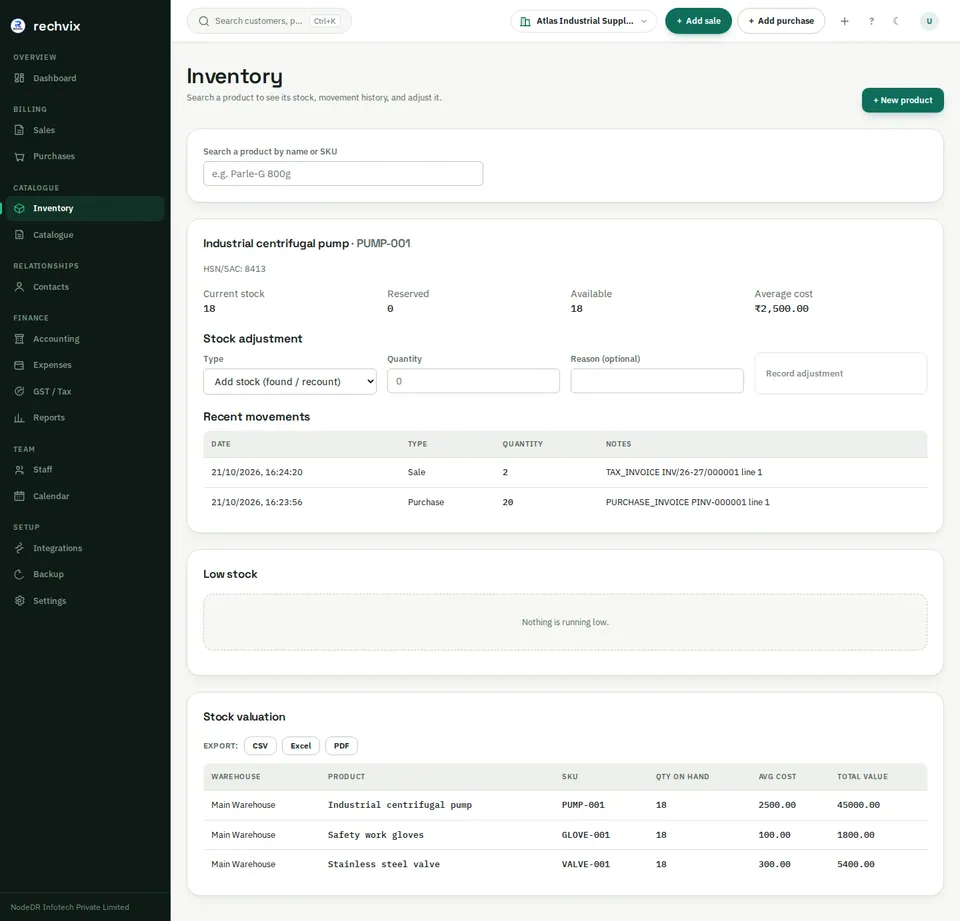Viewport: 960px width, 921px height.
Task: Open the user avatar 'U' menu
Action: click(x=929, y=21)
